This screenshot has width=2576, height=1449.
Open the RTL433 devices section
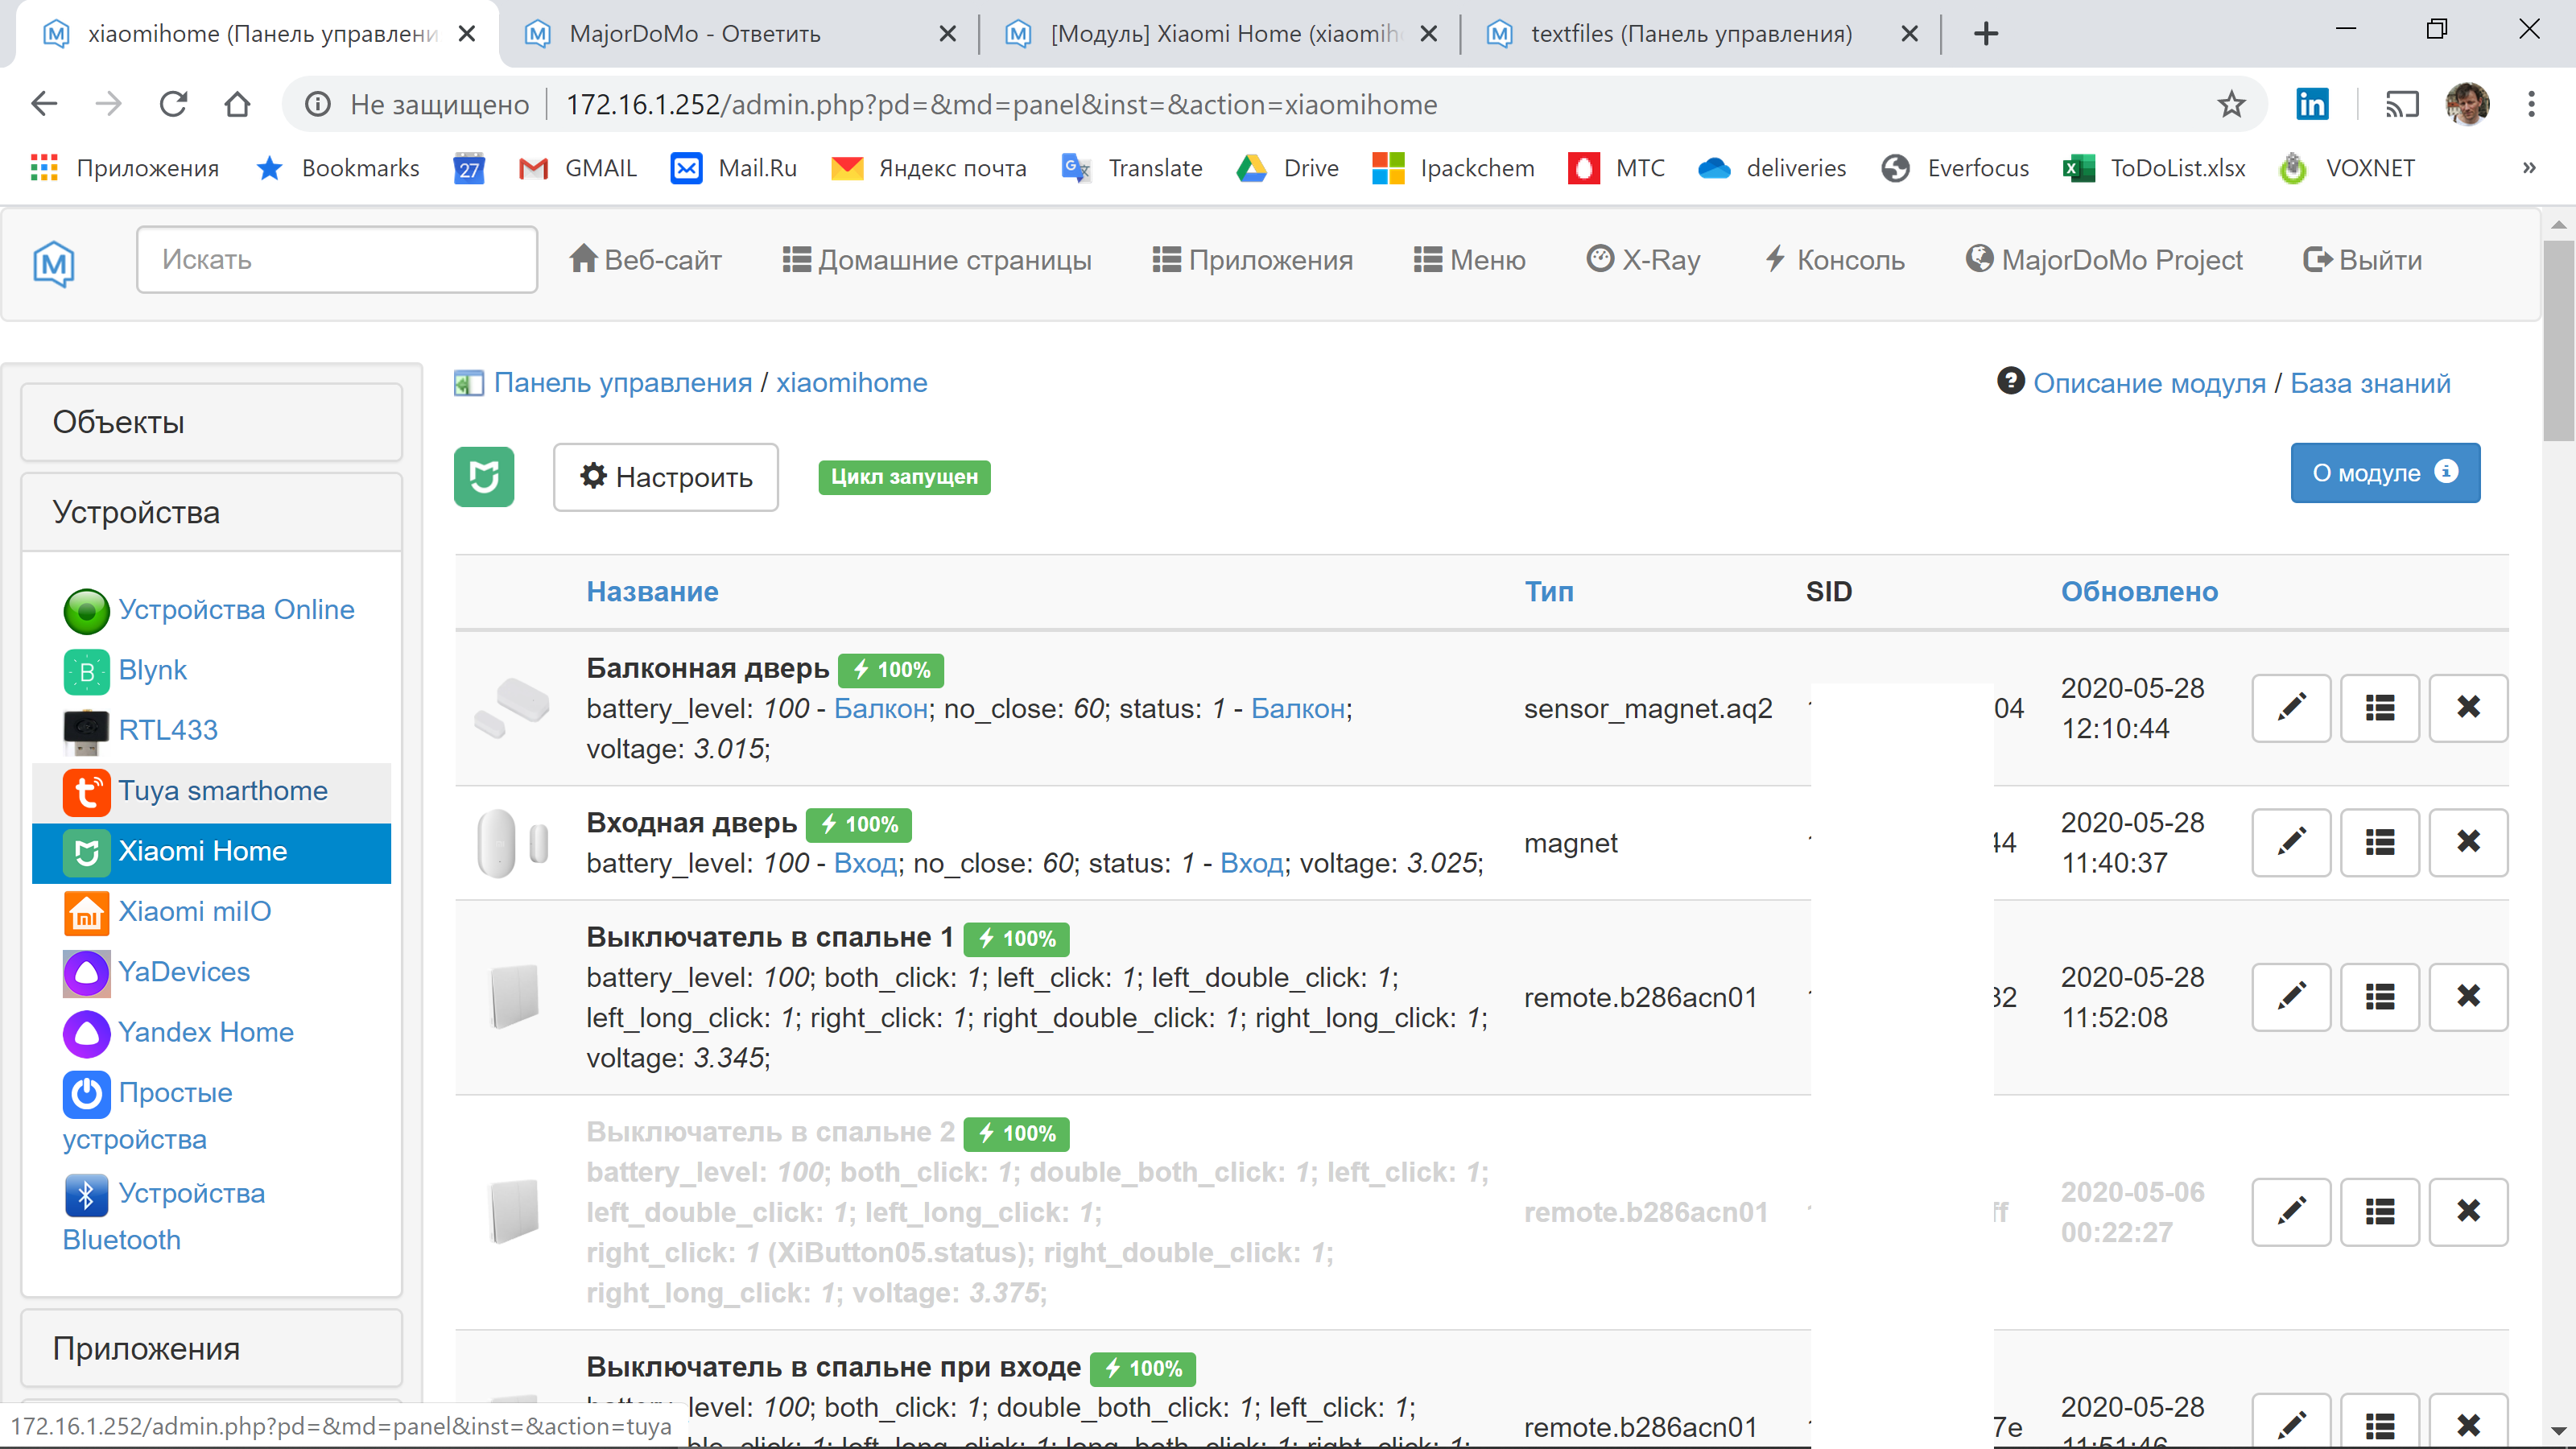point(168,730)
